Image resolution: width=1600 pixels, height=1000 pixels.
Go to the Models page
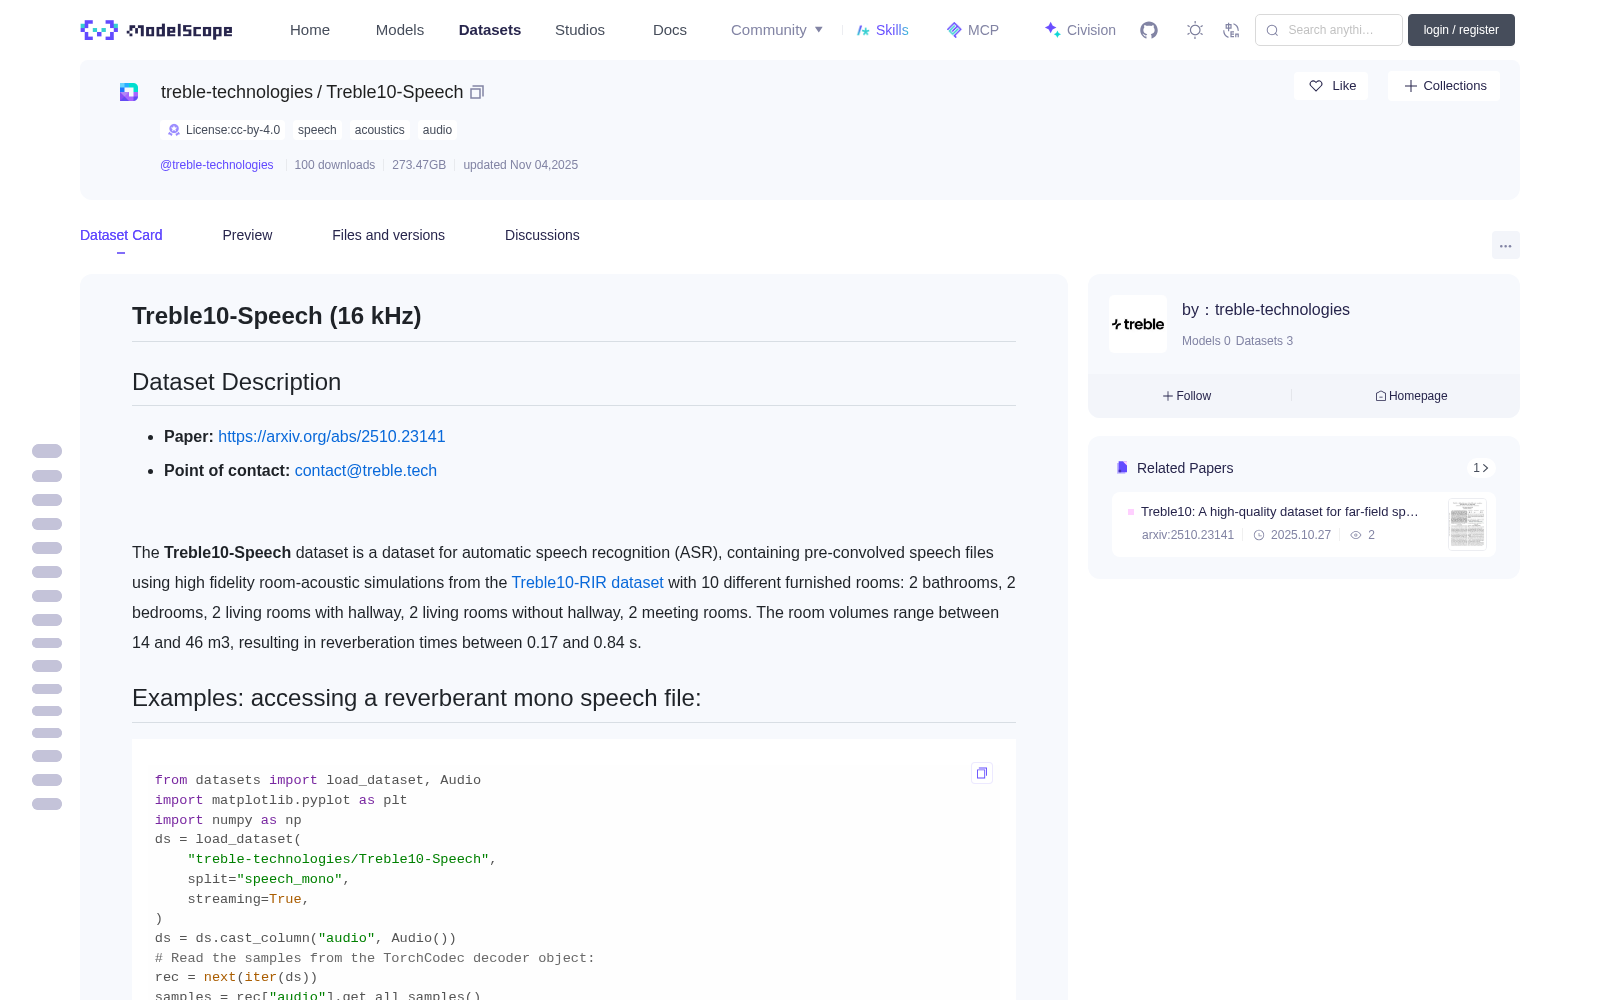coord(400,30)
